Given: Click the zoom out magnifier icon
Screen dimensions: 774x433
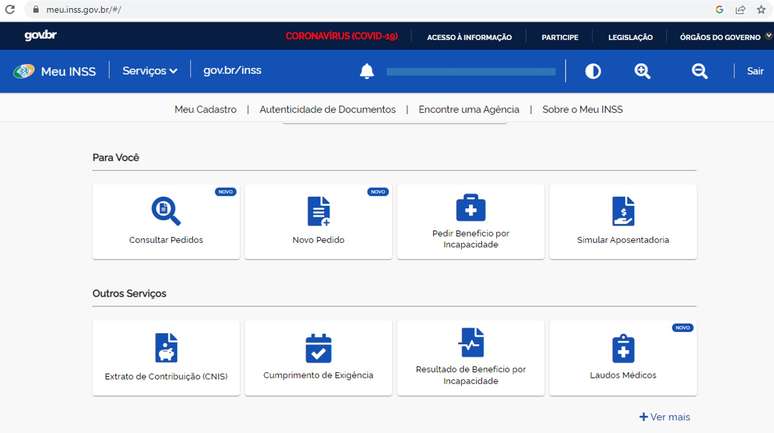Looking at the screenshot, I should click(x=699, y=72).
